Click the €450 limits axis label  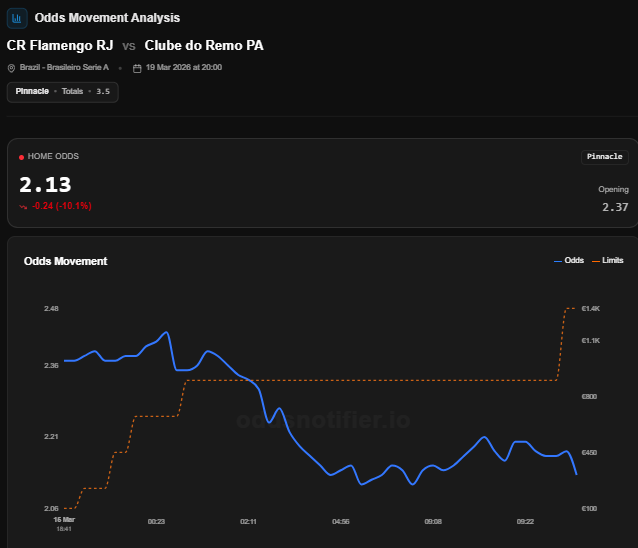coord(589,452)
